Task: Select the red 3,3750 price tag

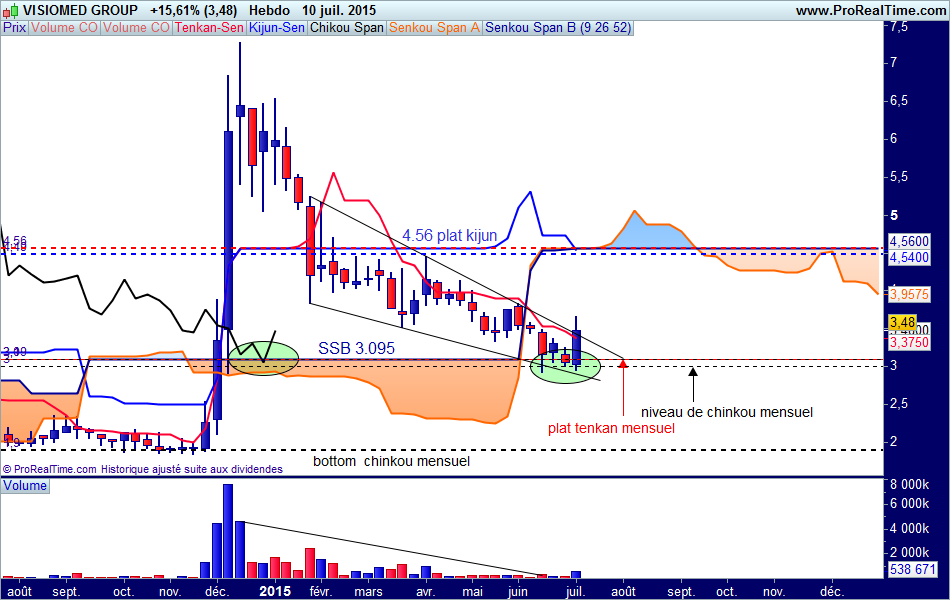Action: click(x=909, y=342)
